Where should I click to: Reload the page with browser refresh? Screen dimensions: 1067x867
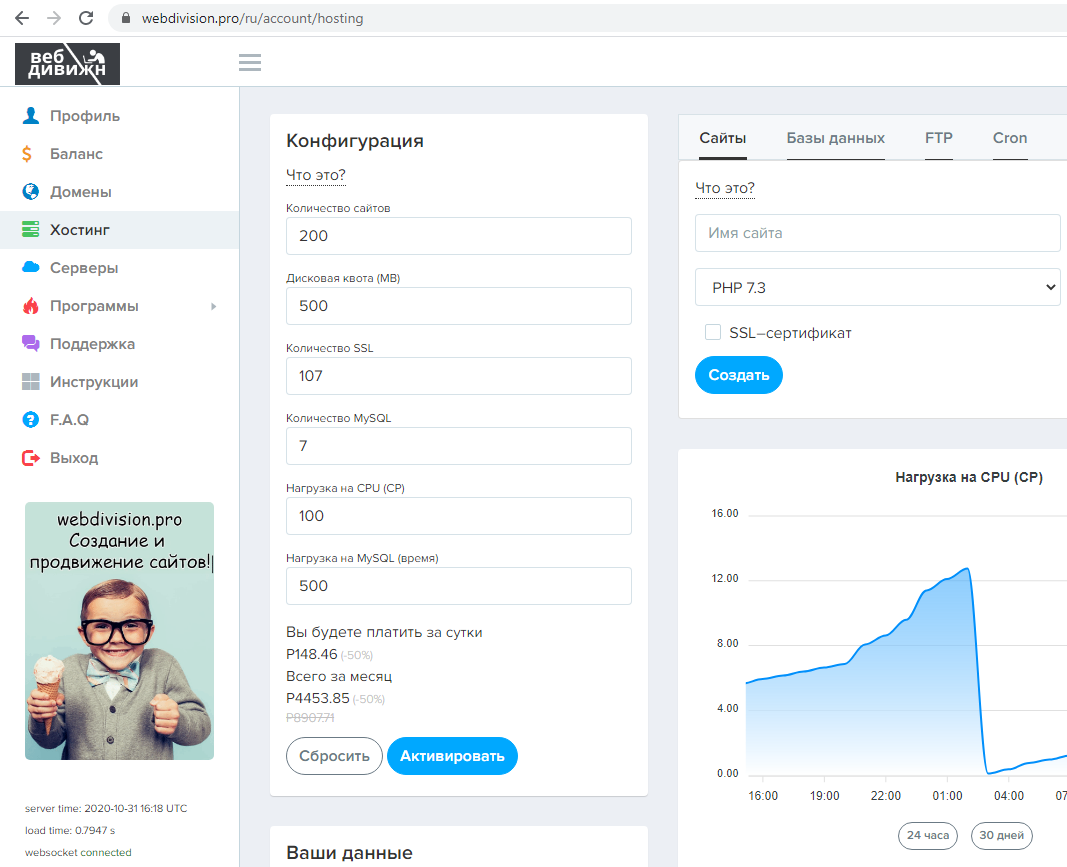86,18
